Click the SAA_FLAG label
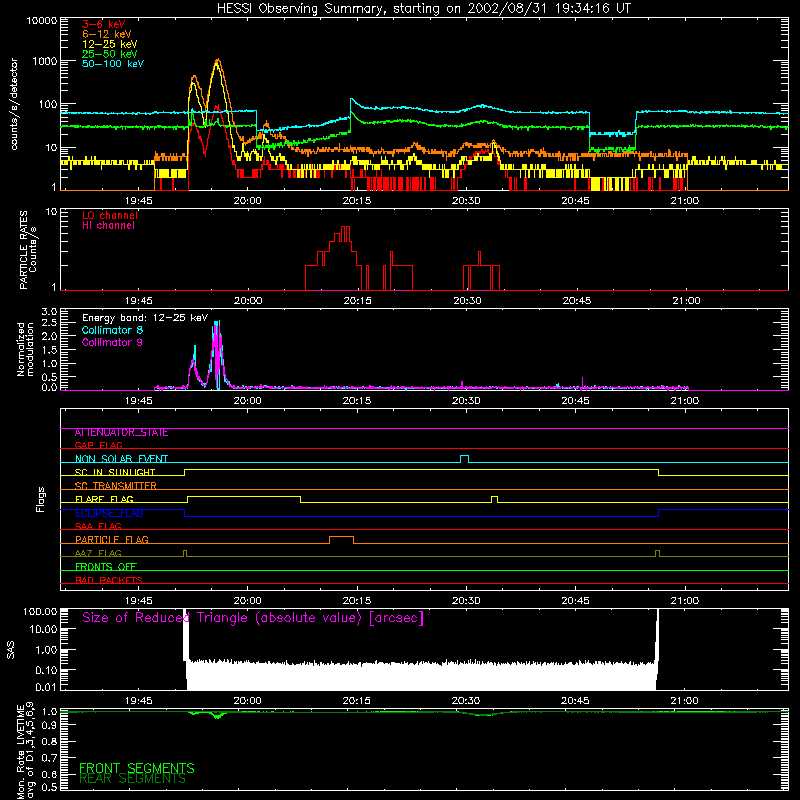The image size is (800, 800). (x=98, y=526)
